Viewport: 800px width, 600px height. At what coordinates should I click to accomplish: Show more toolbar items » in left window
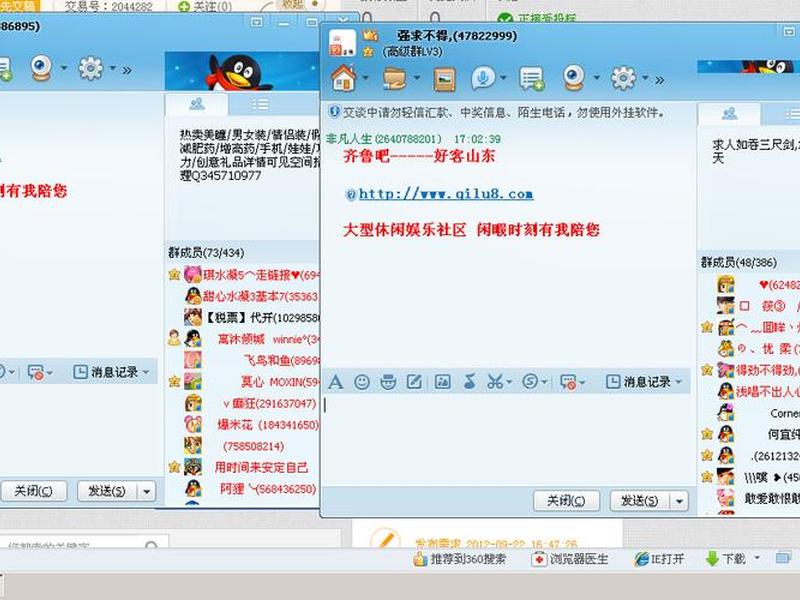click(127, 70)
